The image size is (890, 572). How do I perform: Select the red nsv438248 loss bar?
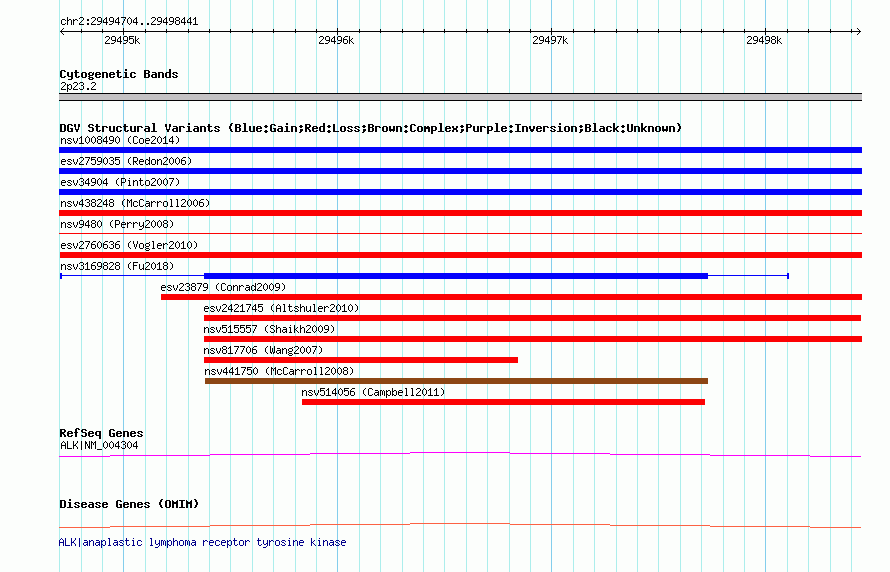[460, 213]
